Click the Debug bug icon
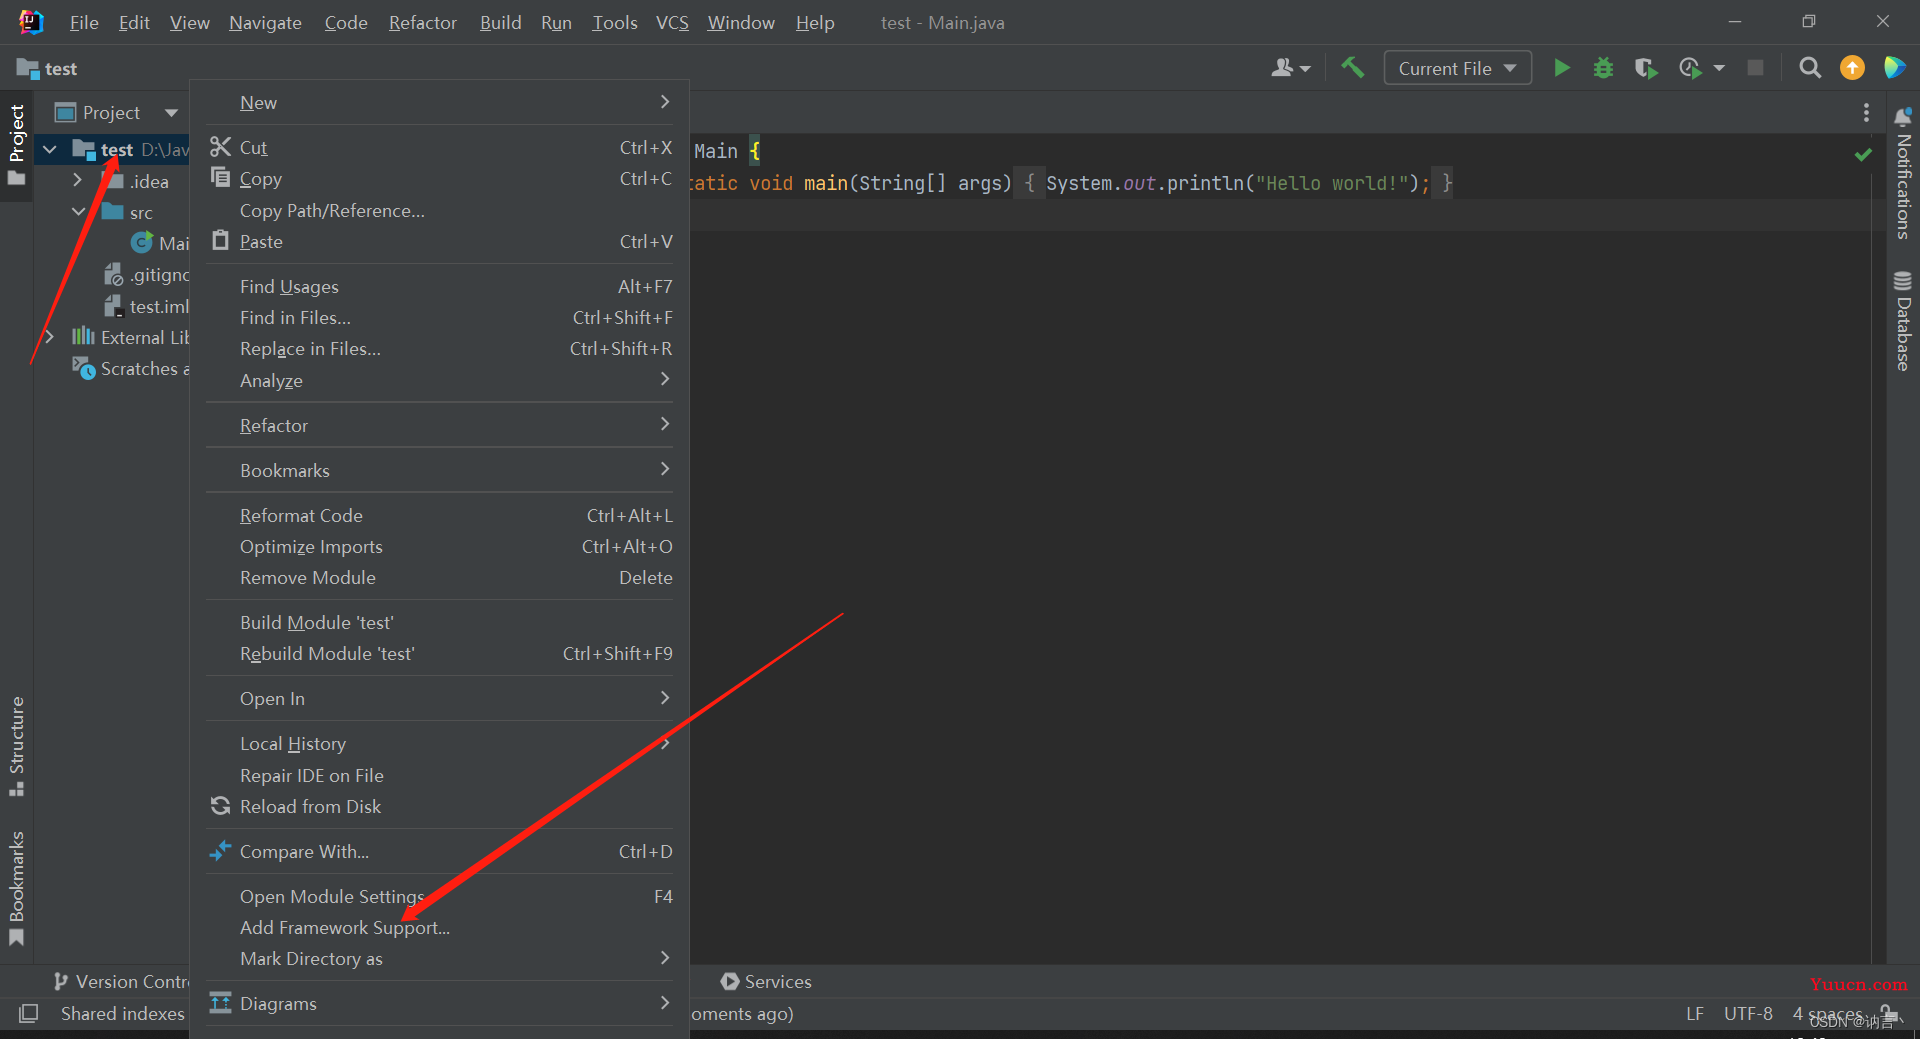 (x=1603, y=68)
